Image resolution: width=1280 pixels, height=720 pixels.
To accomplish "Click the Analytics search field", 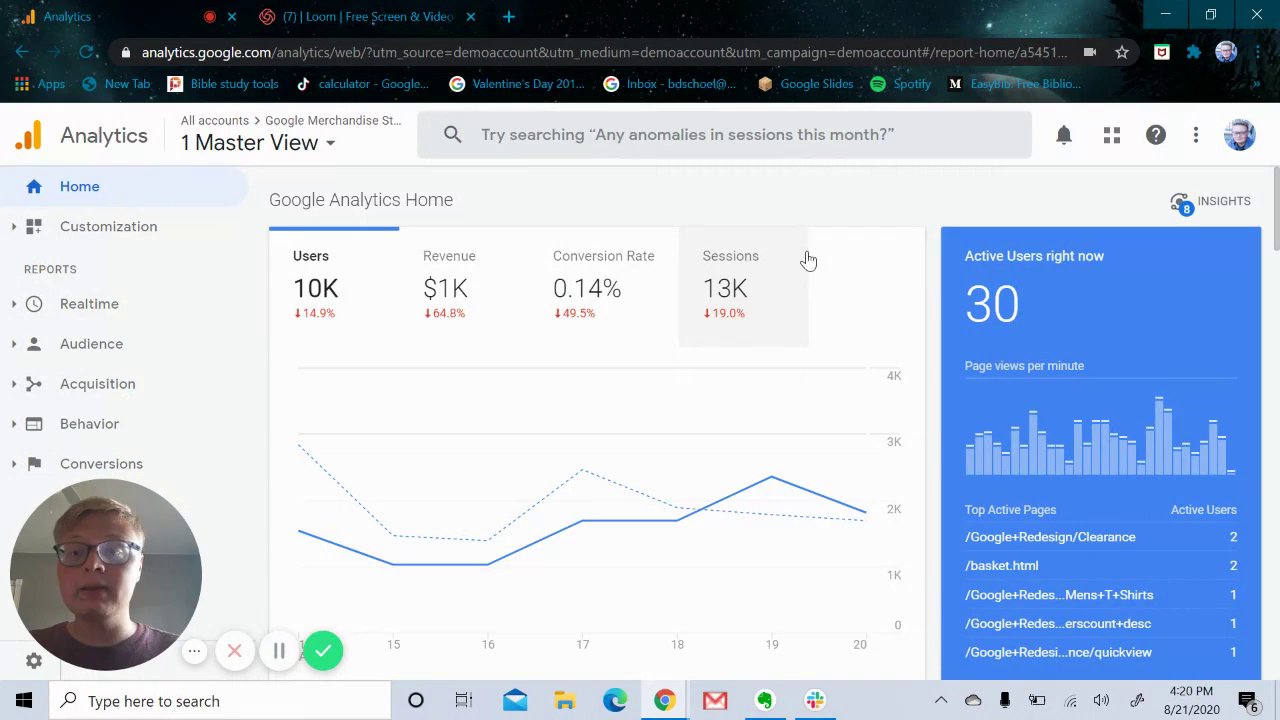I will 724,134.
